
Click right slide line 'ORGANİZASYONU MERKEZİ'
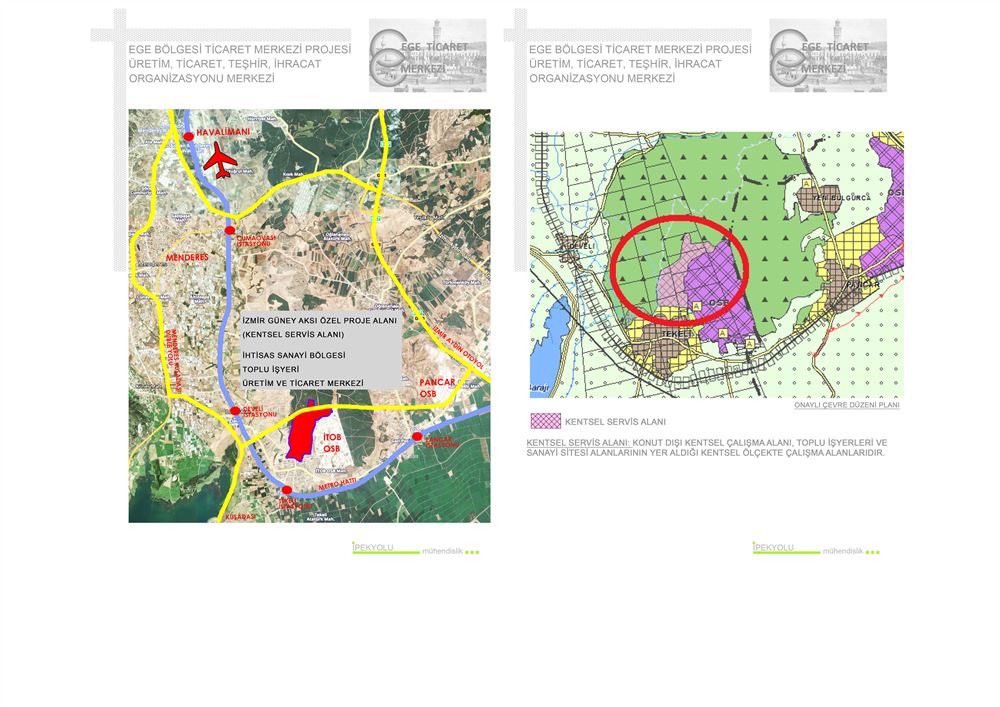[602, 78]
